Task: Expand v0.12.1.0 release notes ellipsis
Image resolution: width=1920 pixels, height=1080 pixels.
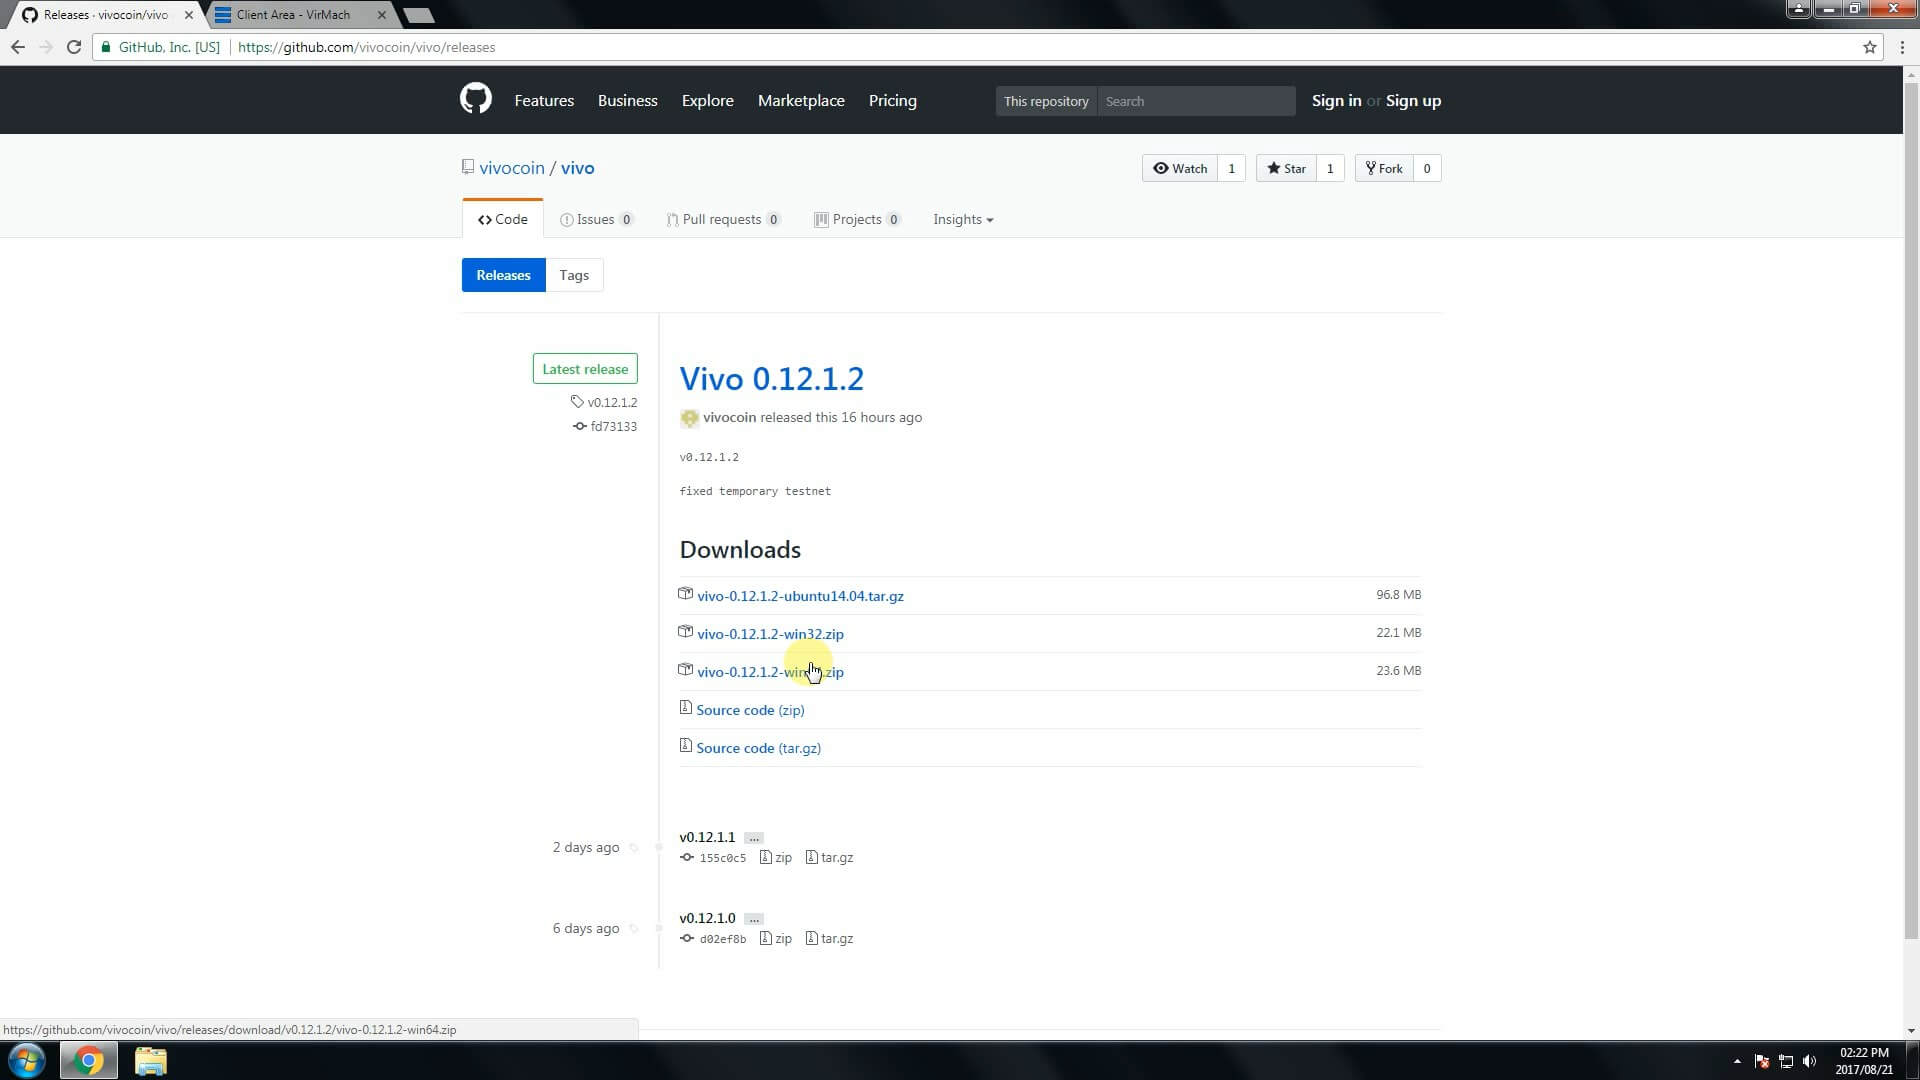Action: point(754,919)
